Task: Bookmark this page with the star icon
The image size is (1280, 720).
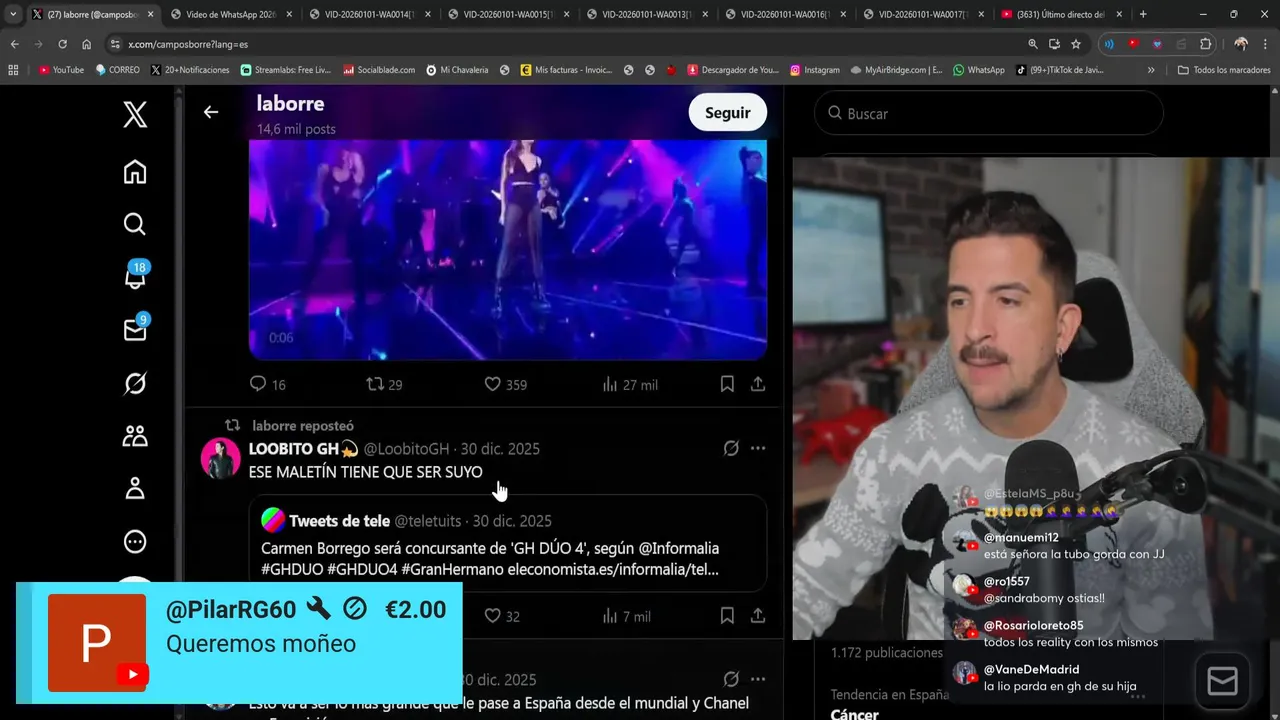Action: point(1076,44)
